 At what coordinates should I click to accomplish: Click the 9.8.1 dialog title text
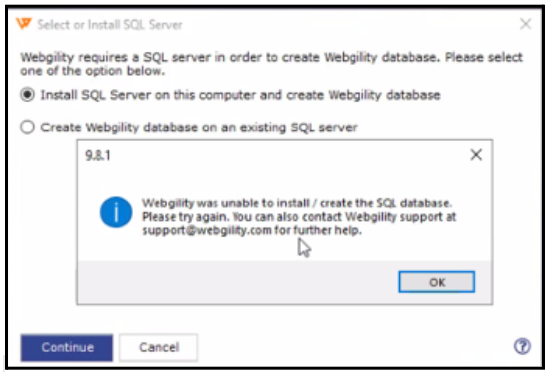(98, 155)
